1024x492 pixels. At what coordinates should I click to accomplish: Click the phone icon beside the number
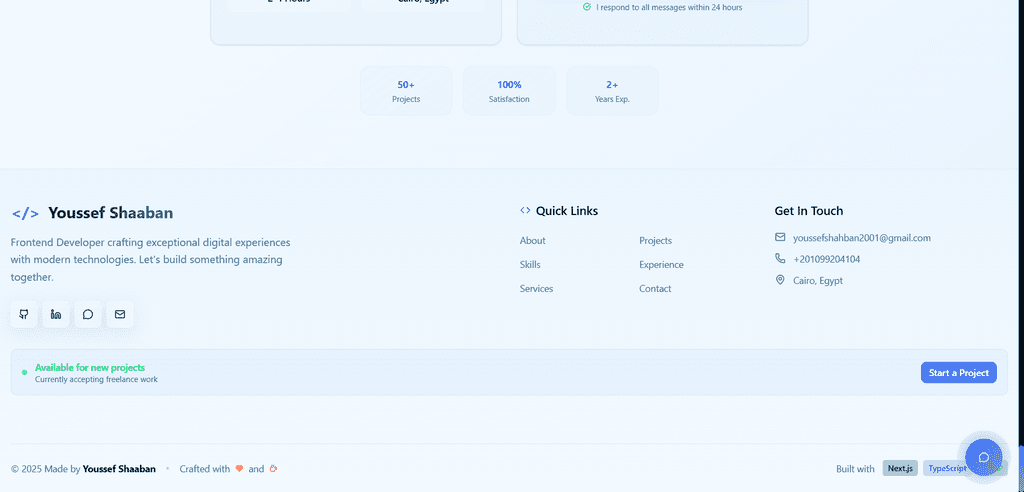(x=780, y=259)
